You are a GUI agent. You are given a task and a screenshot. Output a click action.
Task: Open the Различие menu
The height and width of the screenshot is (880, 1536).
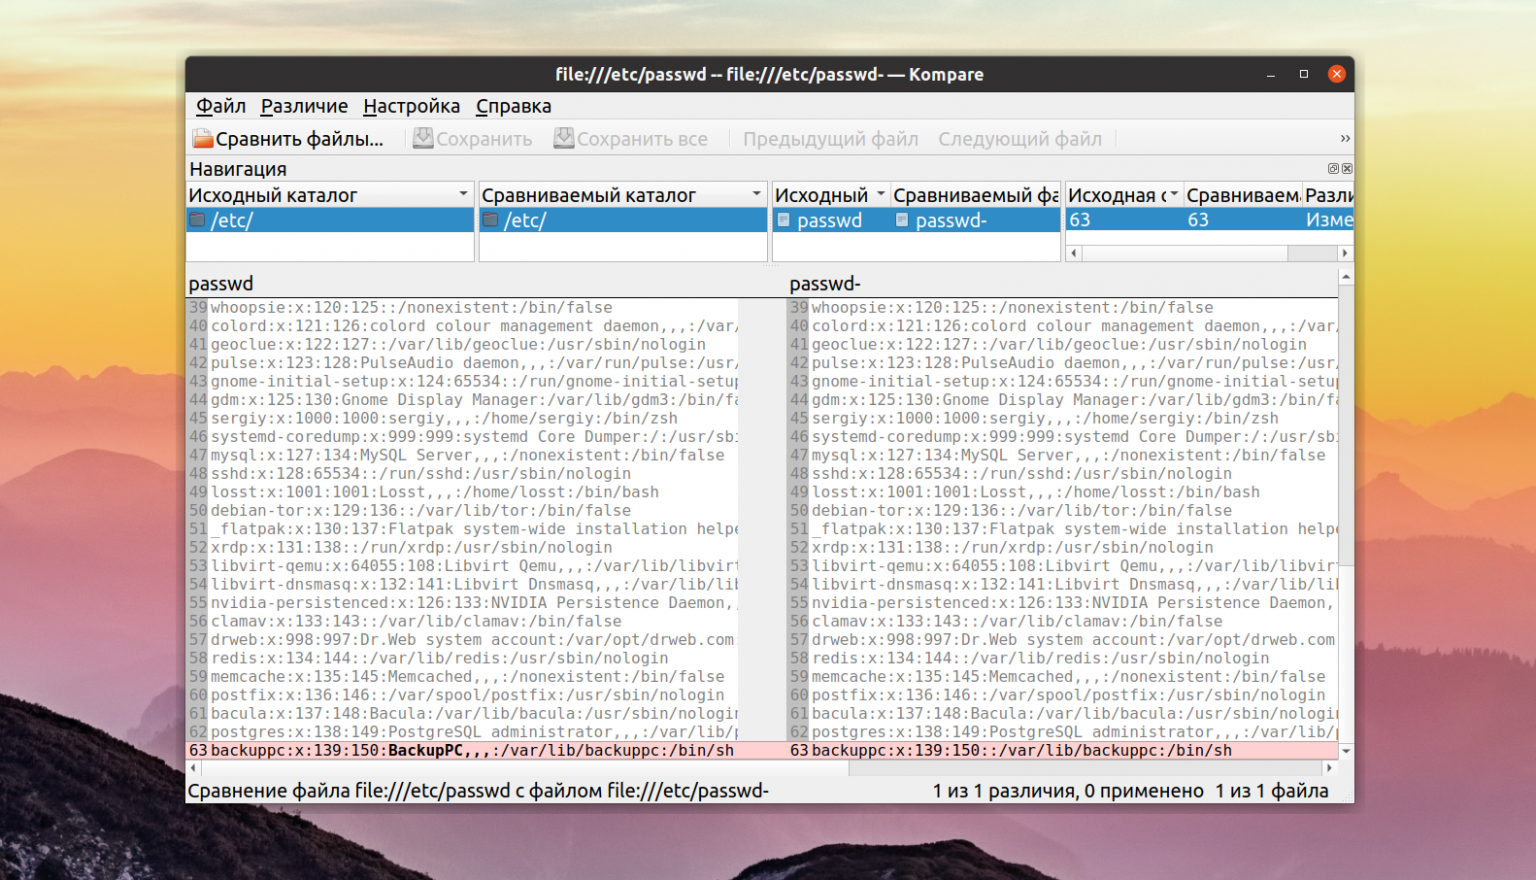pos(305,106)
